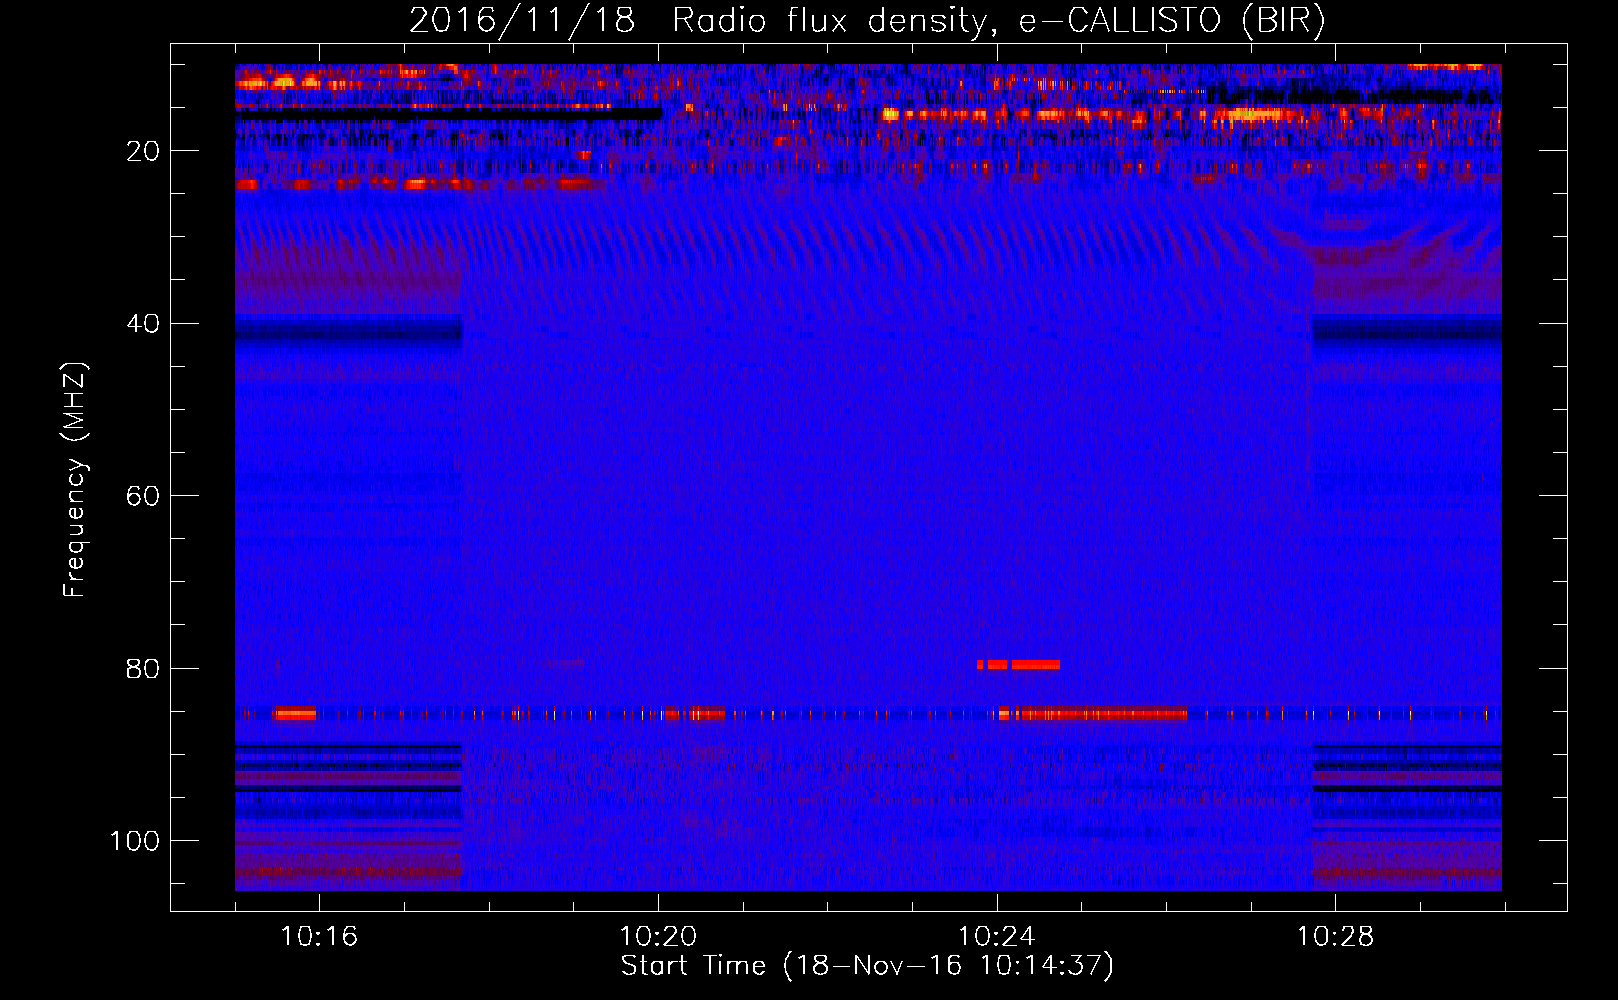1618x1000 pixels.
Task: Click the red burst at 85 MHz near 10:16
Action: tap(295, 714)
